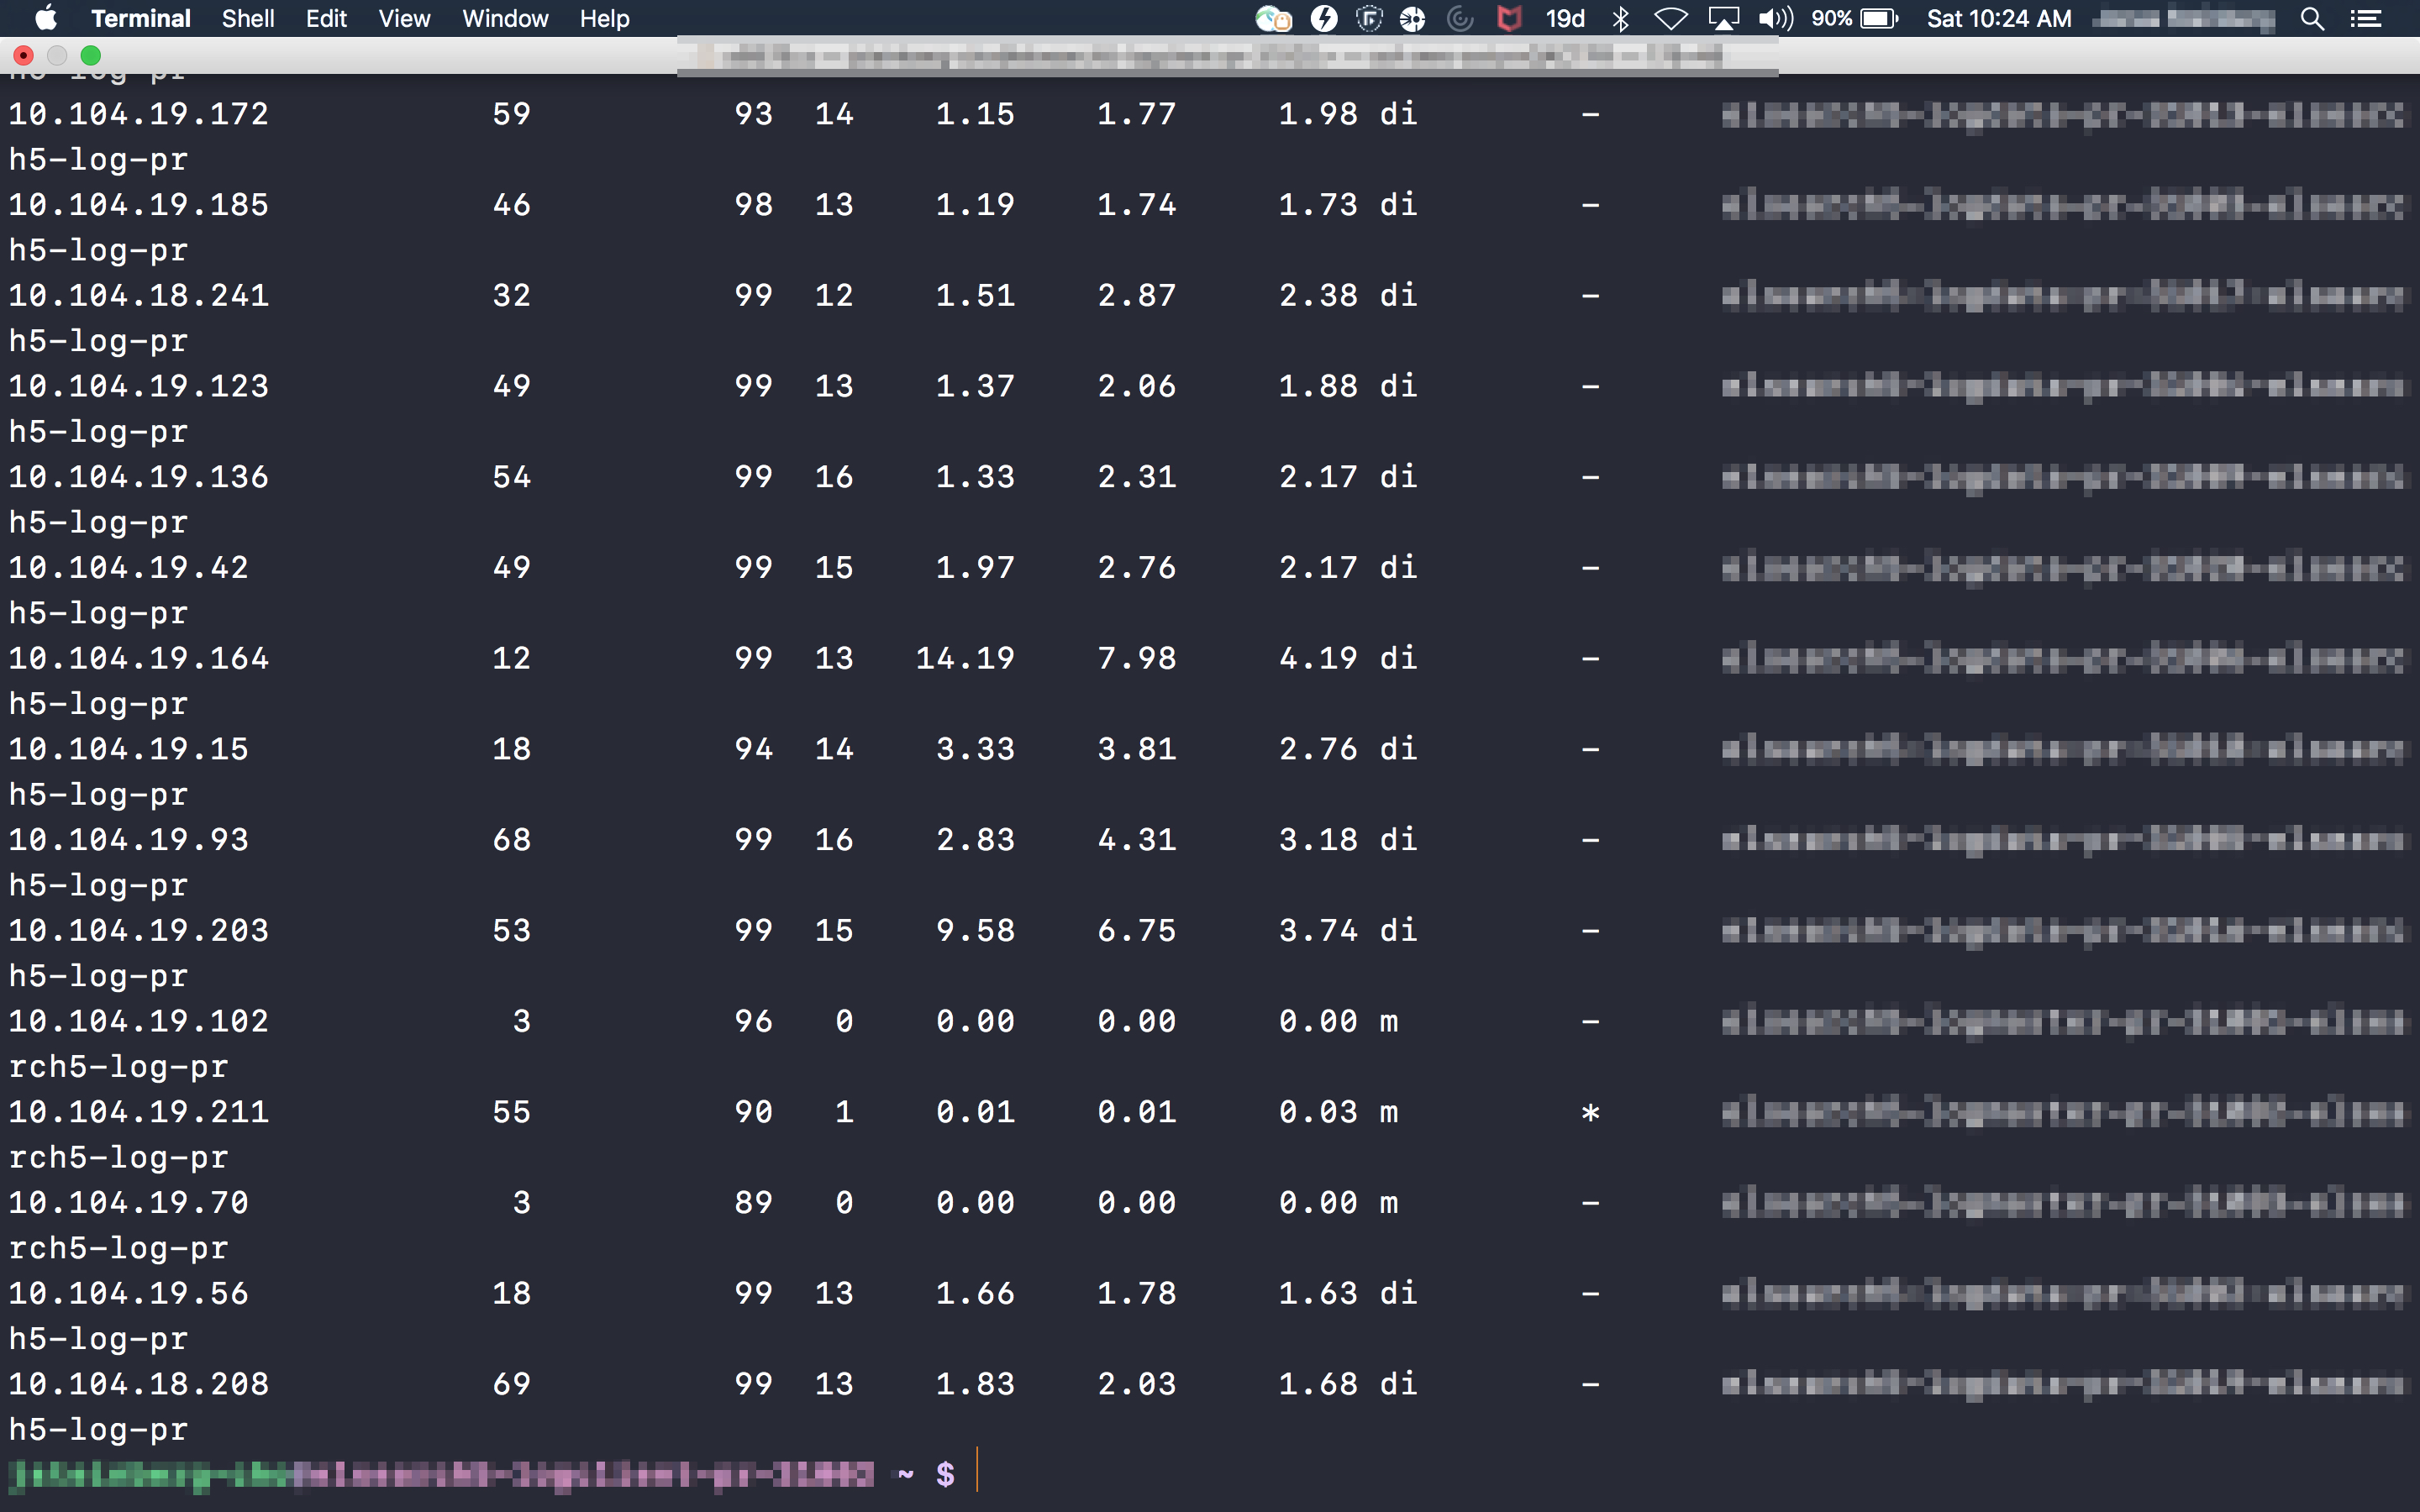
Task: Open the Bluetooth status menu
Action: click(1621, 18)
